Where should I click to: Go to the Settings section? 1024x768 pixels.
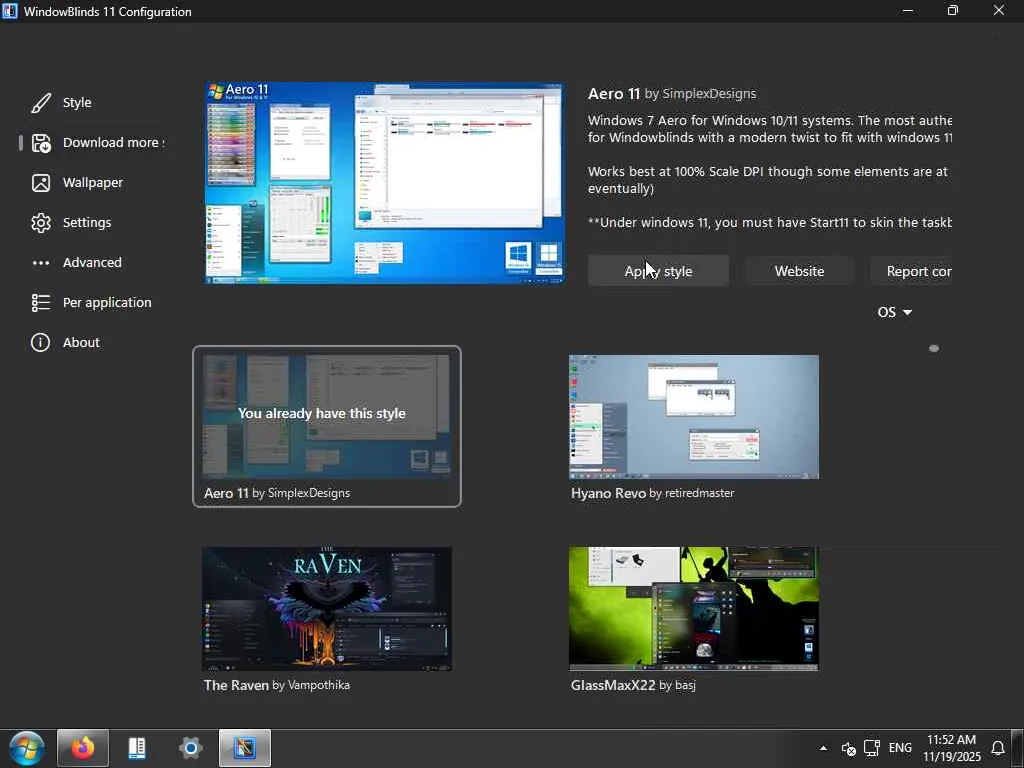tap(87, 223)
